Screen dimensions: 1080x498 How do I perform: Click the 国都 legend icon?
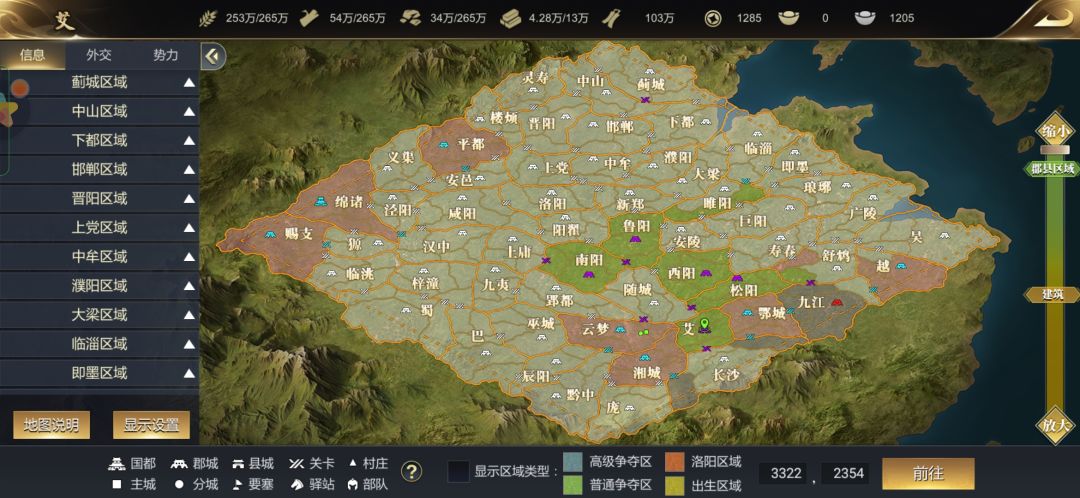click(118, 464)
